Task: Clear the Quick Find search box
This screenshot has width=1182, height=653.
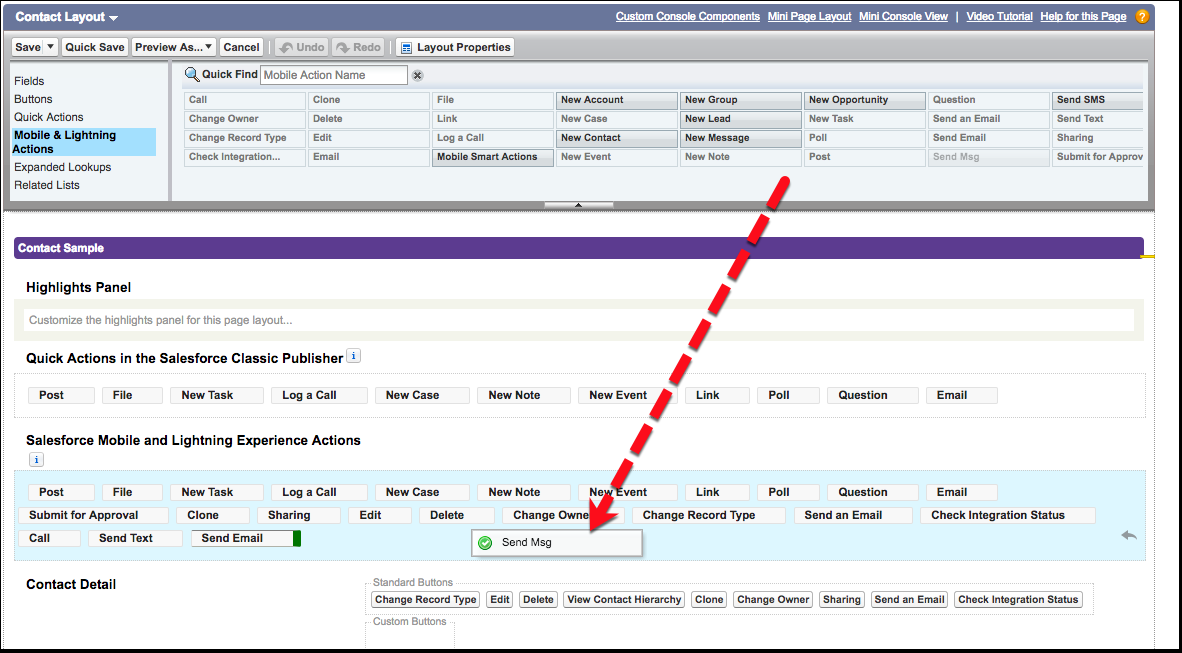Action: [417, 75]
